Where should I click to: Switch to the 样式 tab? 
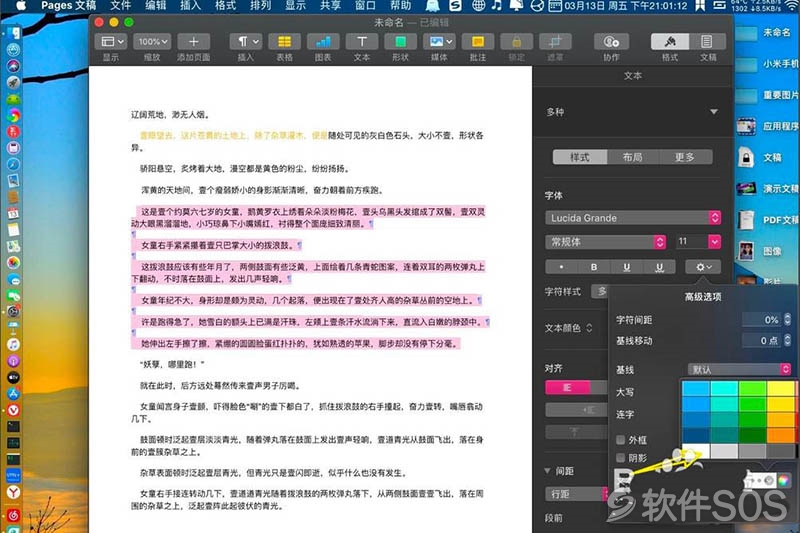coord(580,157)
